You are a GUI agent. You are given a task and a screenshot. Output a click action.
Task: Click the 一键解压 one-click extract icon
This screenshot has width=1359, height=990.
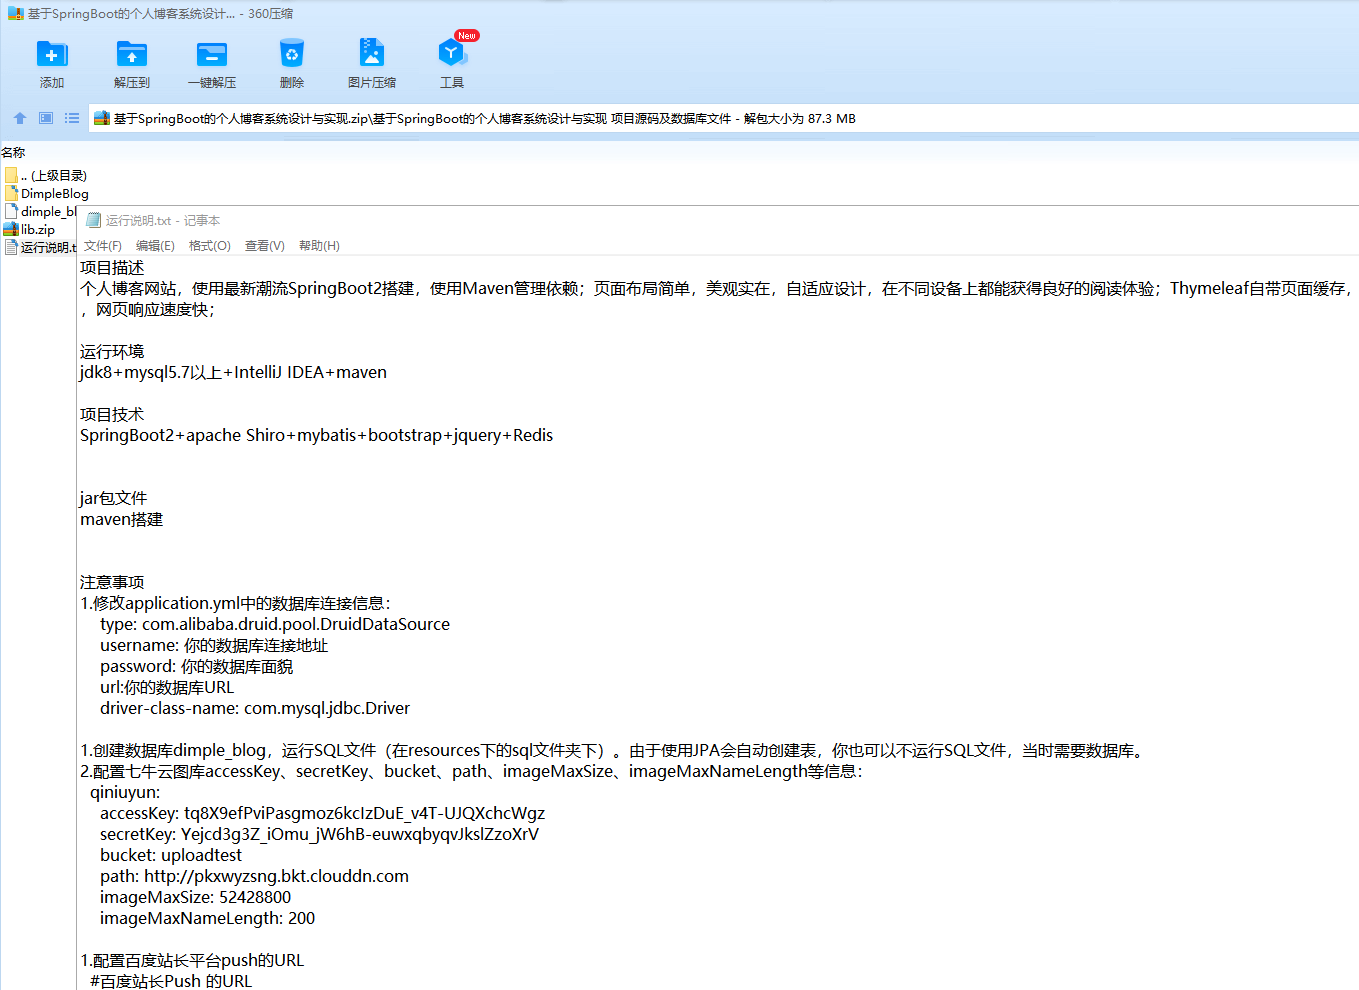coord(212,54)
